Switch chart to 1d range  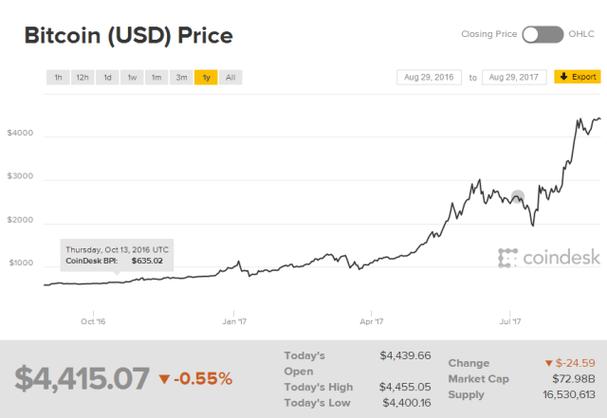point(107,76)
